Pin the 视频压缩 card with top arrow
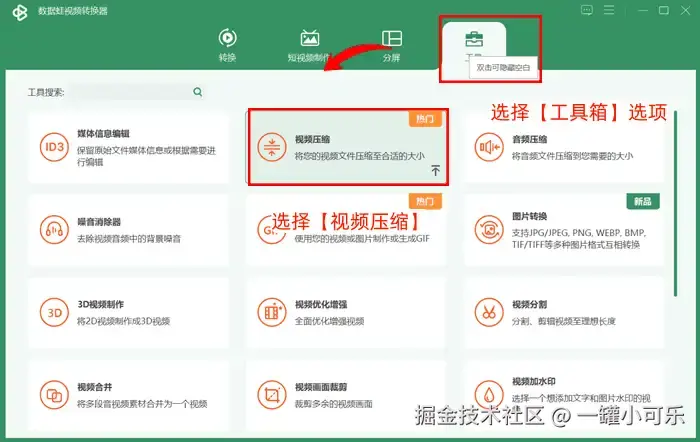700x442 pixels. coord(435,170)
